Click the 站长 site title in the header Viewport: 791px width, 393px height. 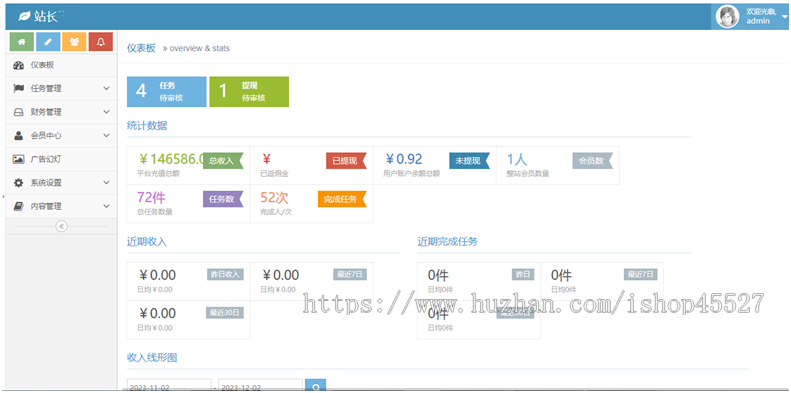click(46, 16)
